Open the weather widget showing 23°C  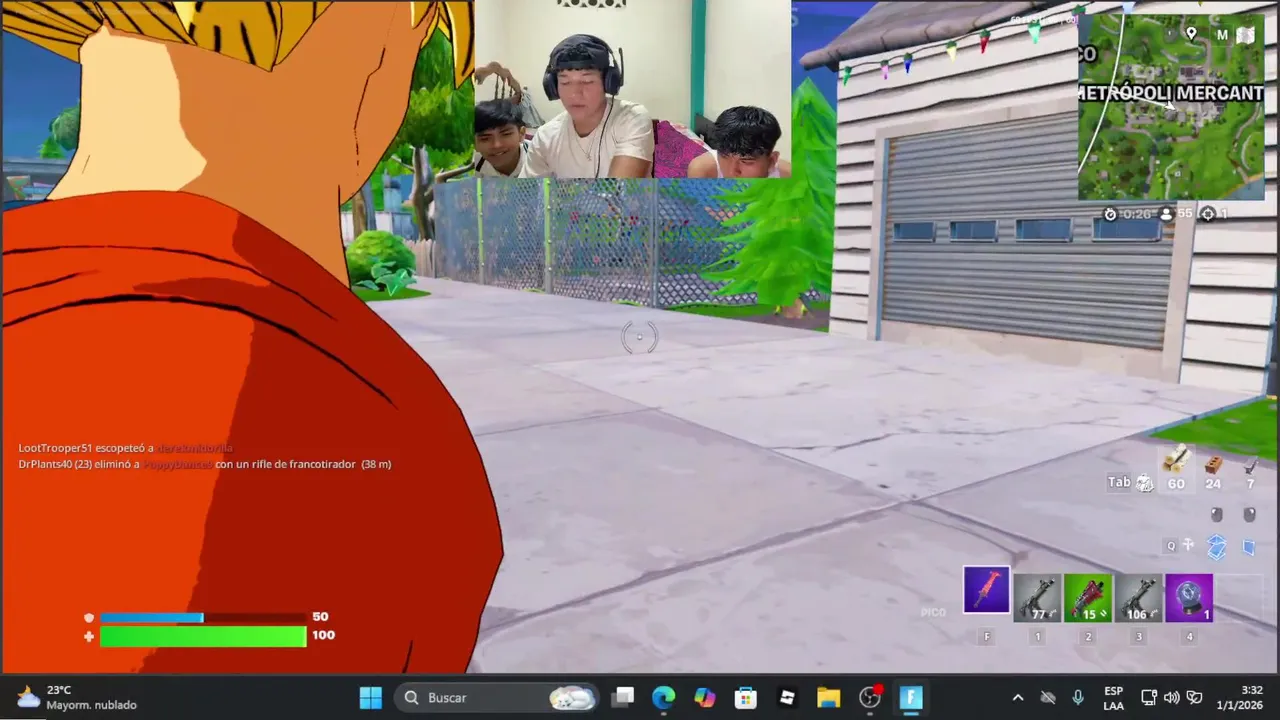77,698
